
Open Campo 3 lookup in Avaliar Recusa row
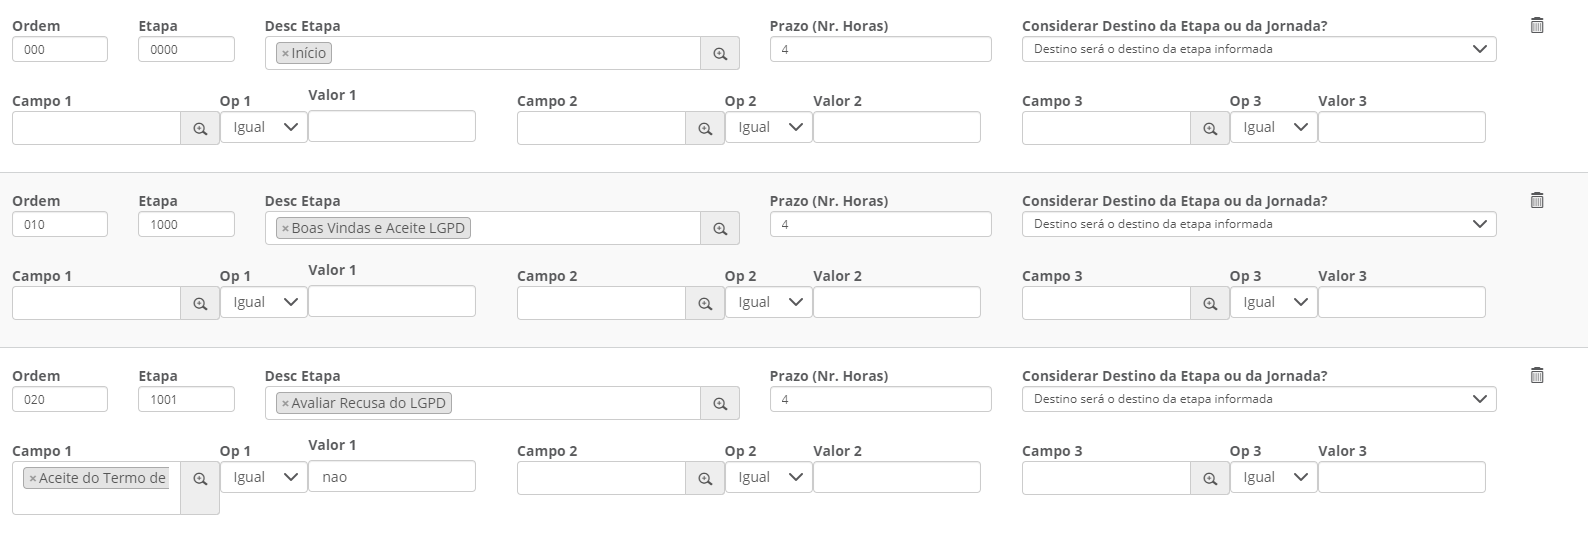pyautogui.click(x=1210, y=479)
